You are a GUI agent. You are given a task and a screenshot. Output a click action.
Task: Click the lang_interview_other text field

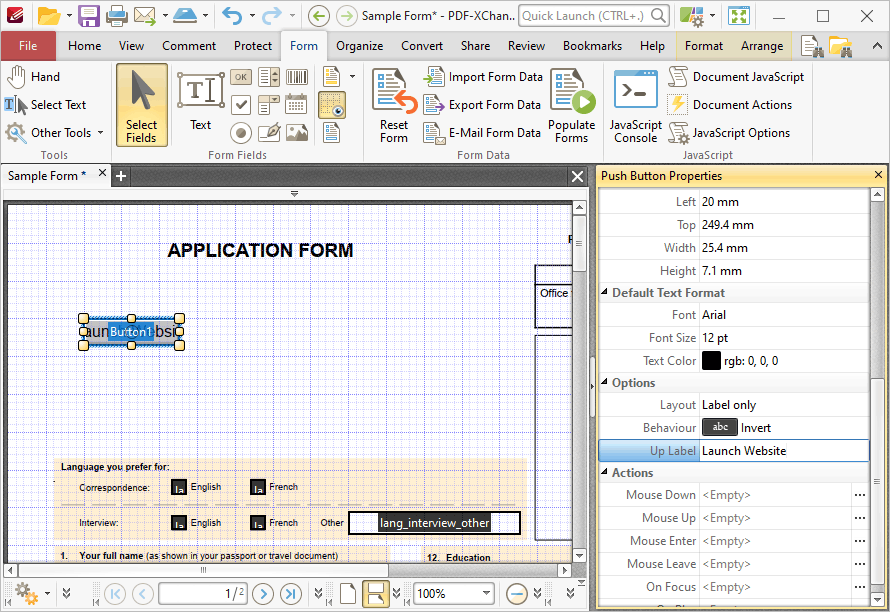434,523
